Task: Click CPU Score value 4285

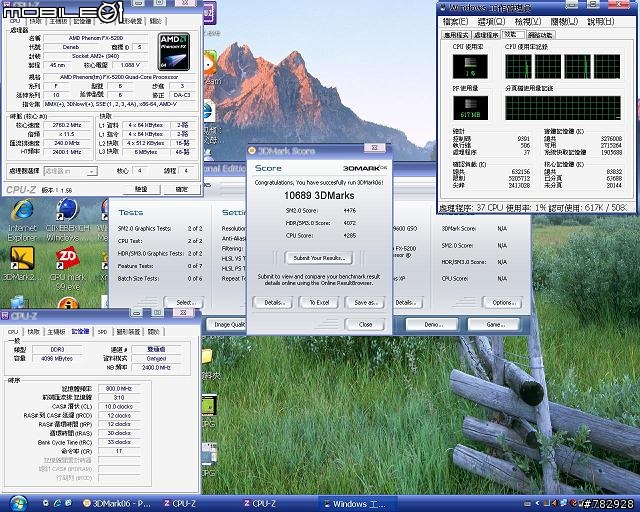Action: coord(349,236)
